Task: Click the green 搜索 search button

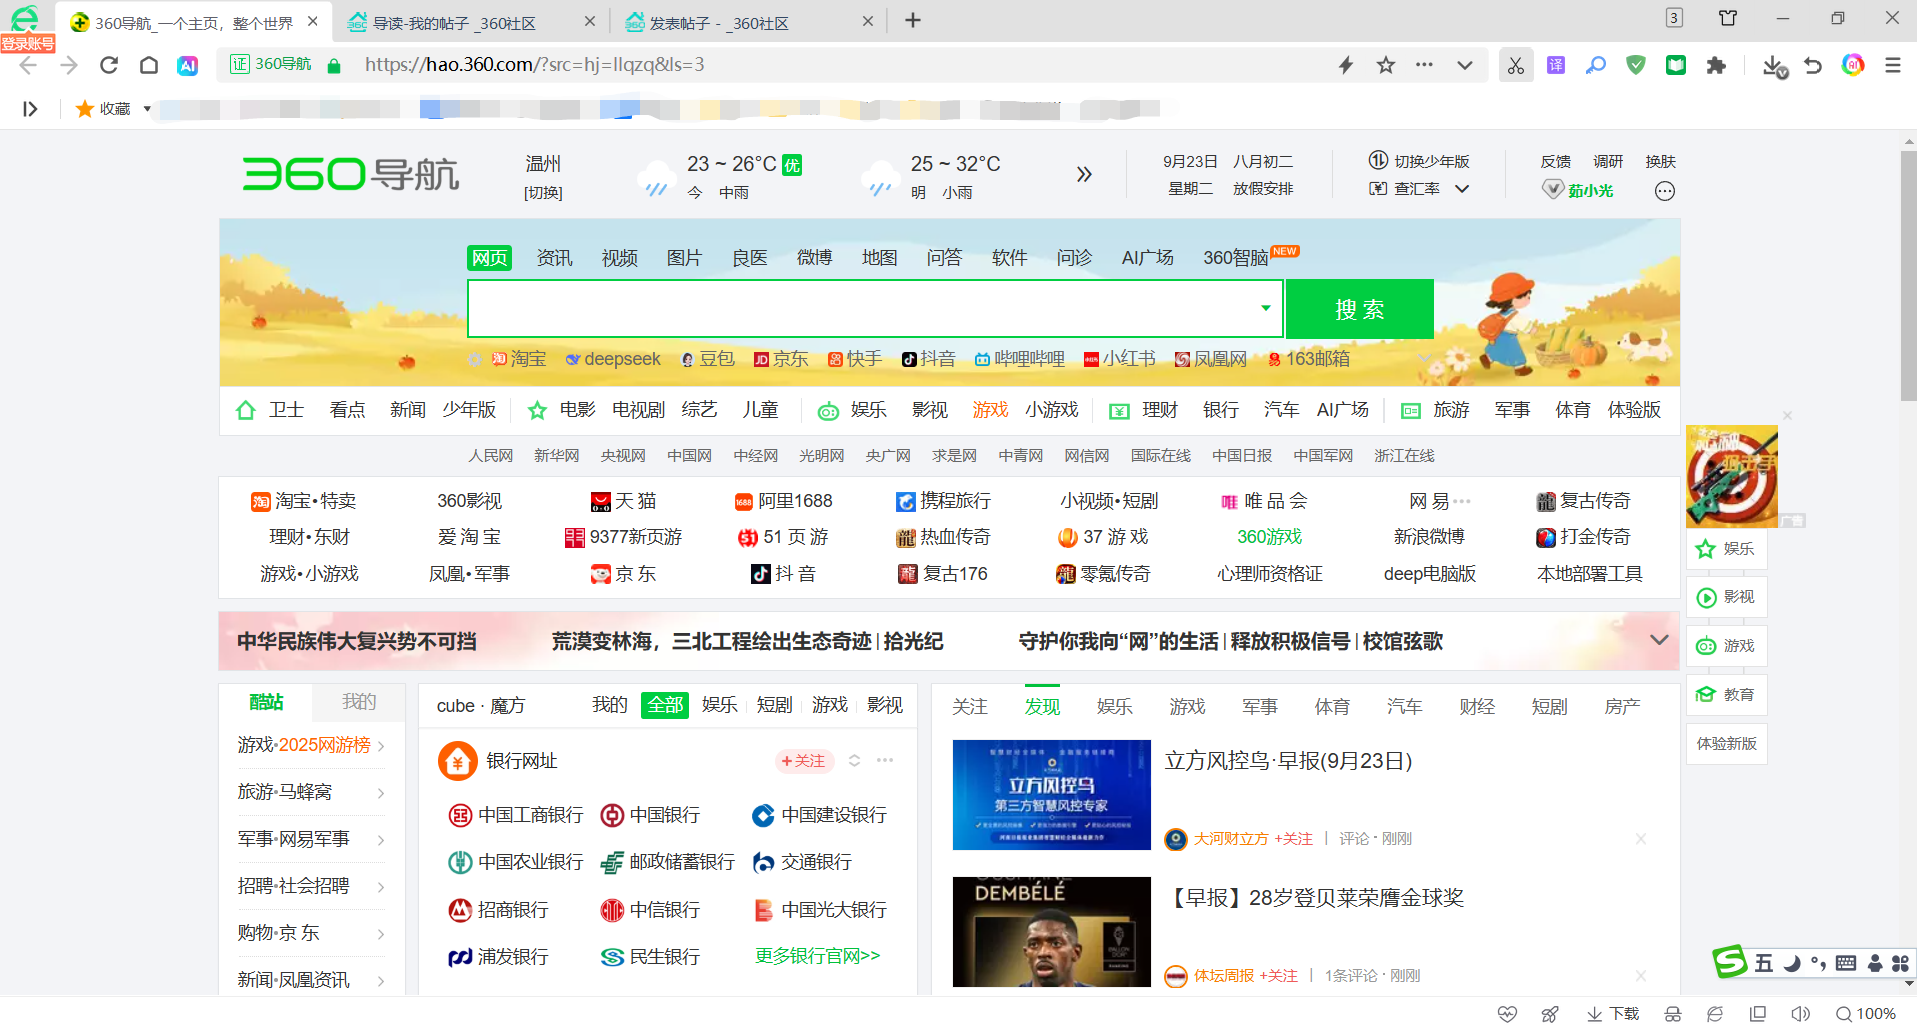Action: click(x=1359, y=309)
